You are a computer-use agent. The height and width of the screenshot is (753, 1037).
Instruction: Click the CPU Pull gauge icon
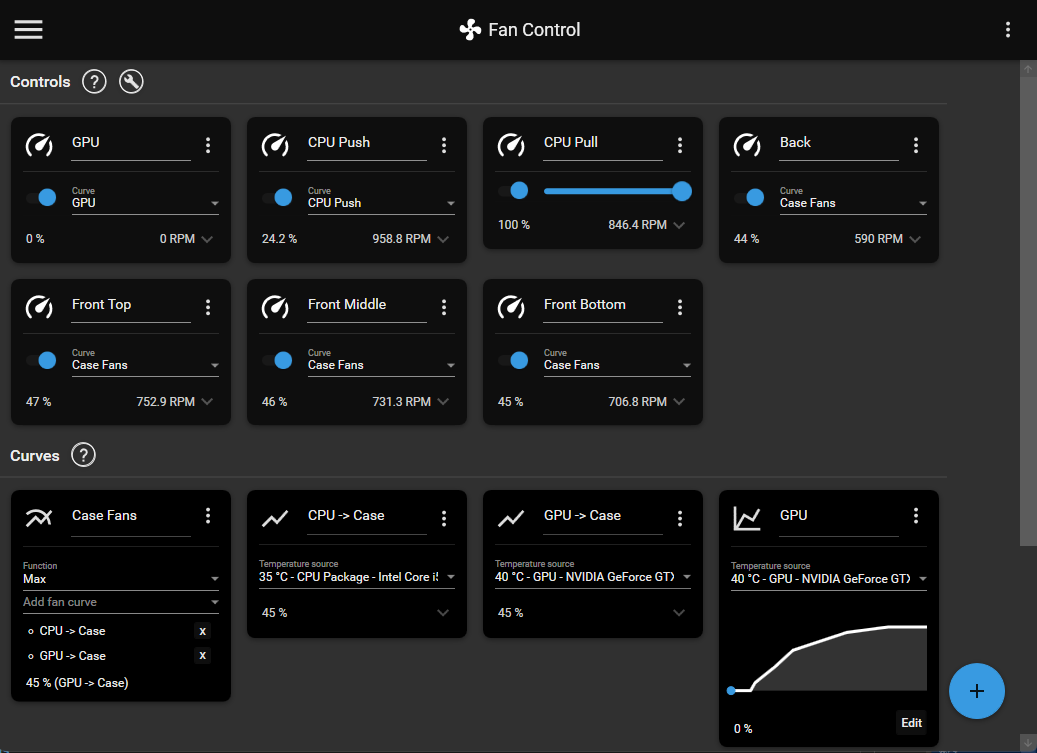[511, 145]
